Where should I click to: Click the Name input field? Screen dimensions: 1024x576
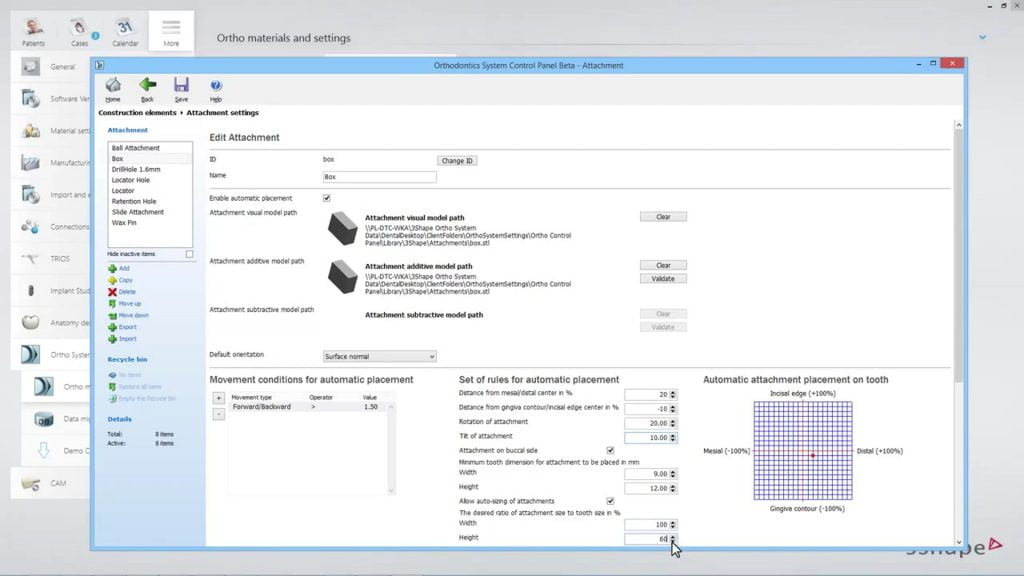pos(380,177)
